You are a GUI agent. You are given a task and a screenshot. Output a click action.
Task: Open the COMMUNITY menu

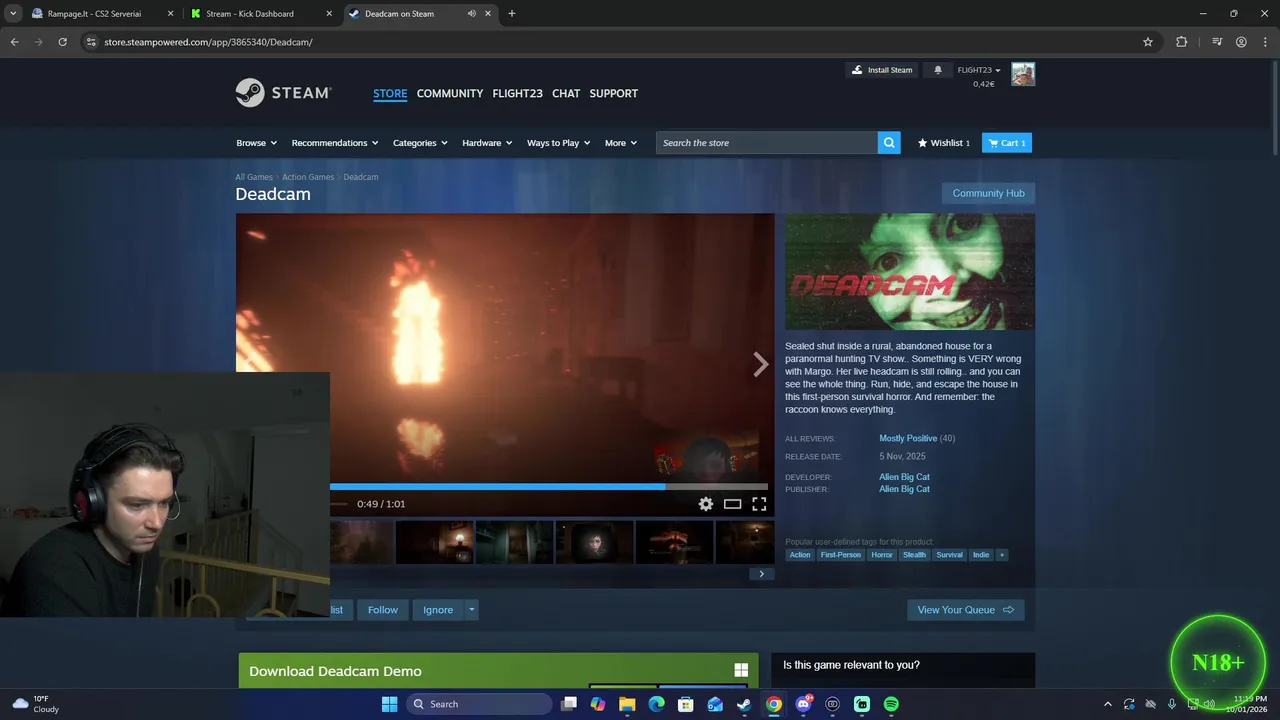pos(450,93)
